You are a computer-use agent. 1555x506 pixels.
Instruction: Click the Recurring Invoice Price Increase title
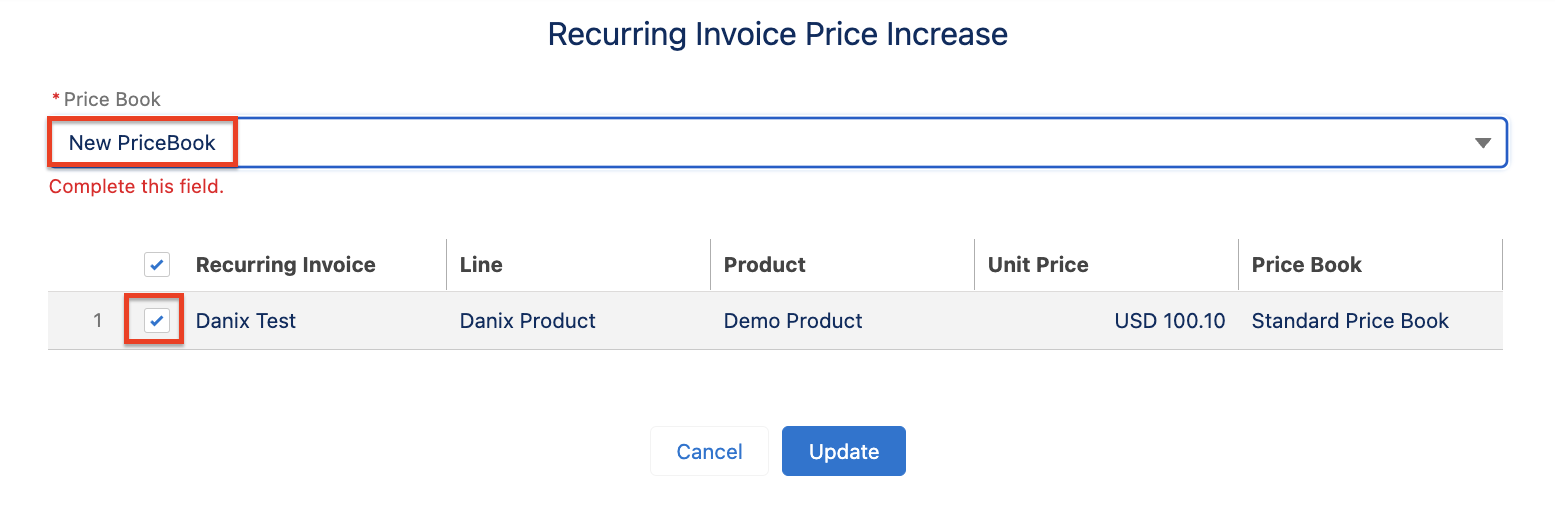click(x=777, y=34)
